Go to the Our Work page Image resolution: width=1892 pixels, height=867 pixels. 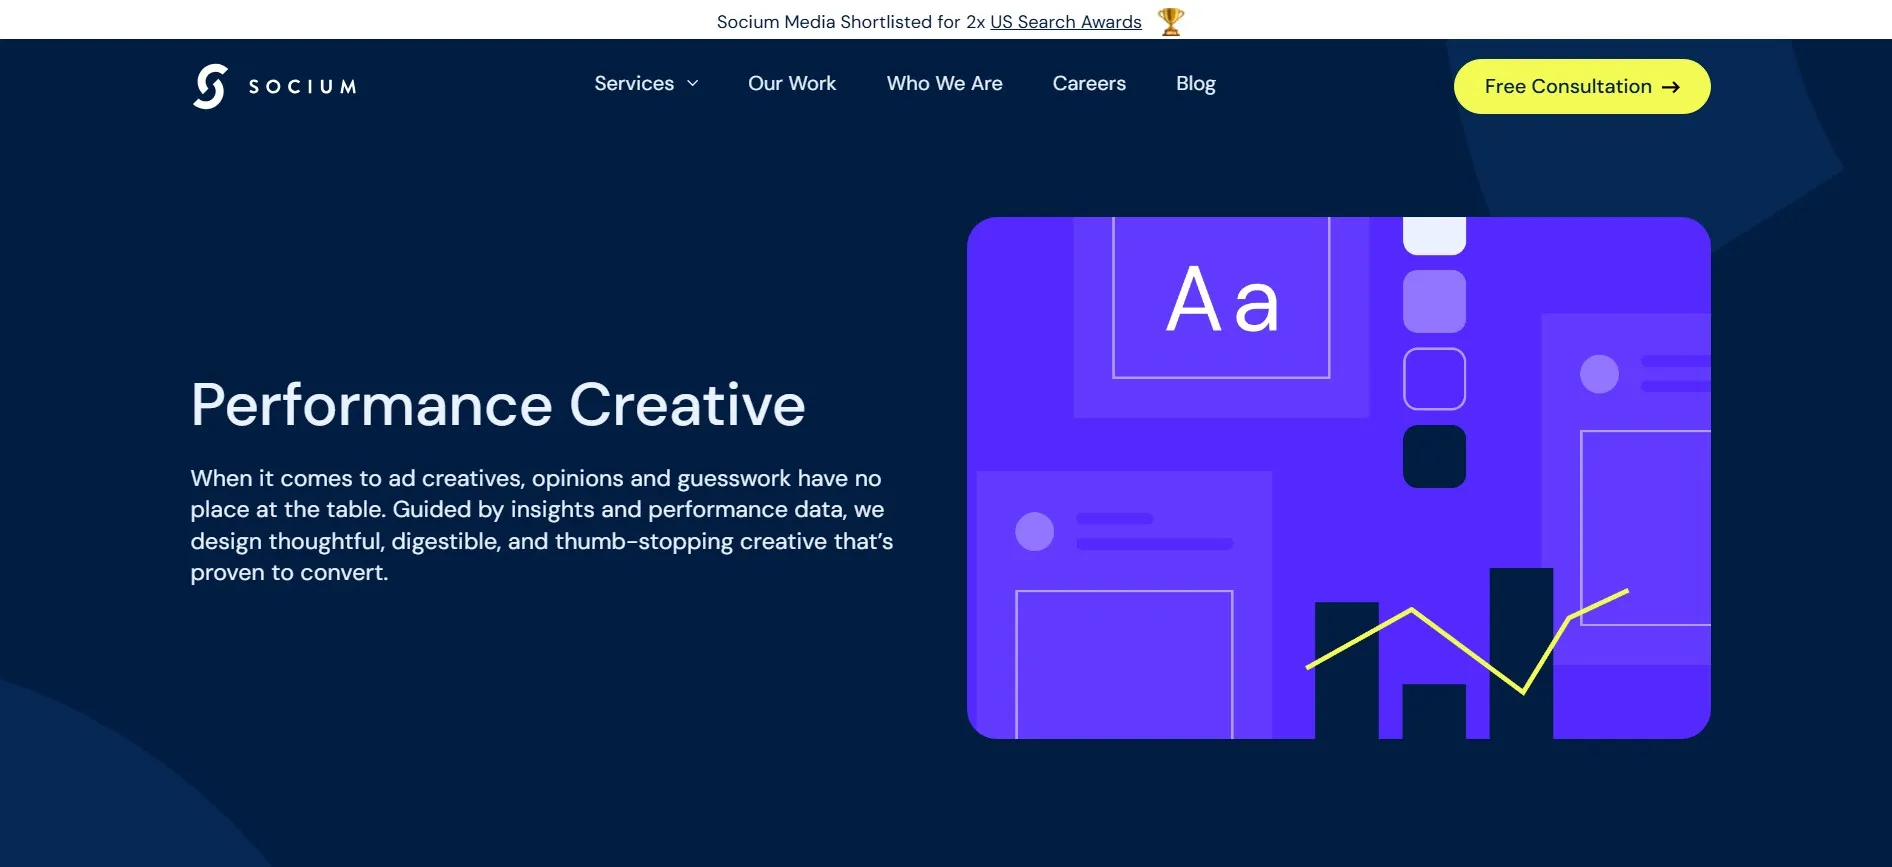click(792, 84)
